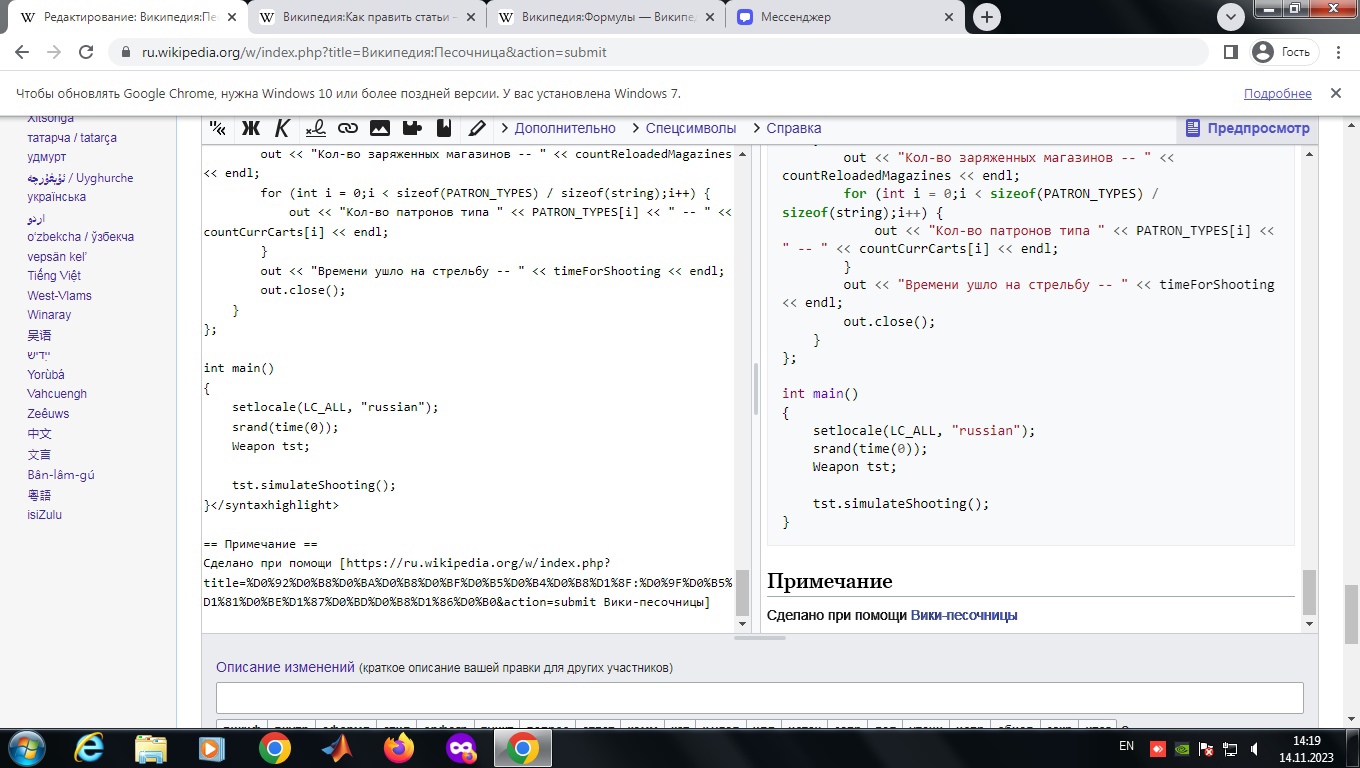Viewport: 1360px width, 768px height.
Task: Toggle the Предпросмотр preview panel
Action: [1247, 128]
